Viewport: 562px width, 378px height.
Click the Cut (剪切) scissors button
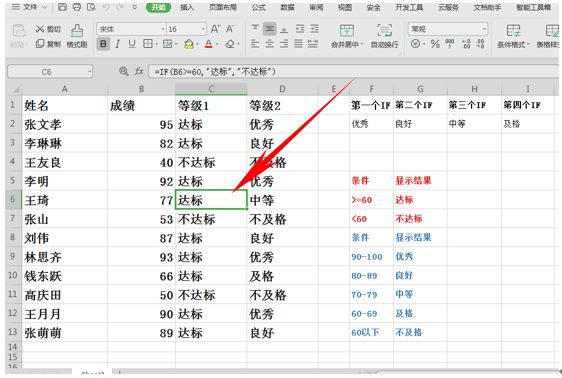tap(48, 29)
